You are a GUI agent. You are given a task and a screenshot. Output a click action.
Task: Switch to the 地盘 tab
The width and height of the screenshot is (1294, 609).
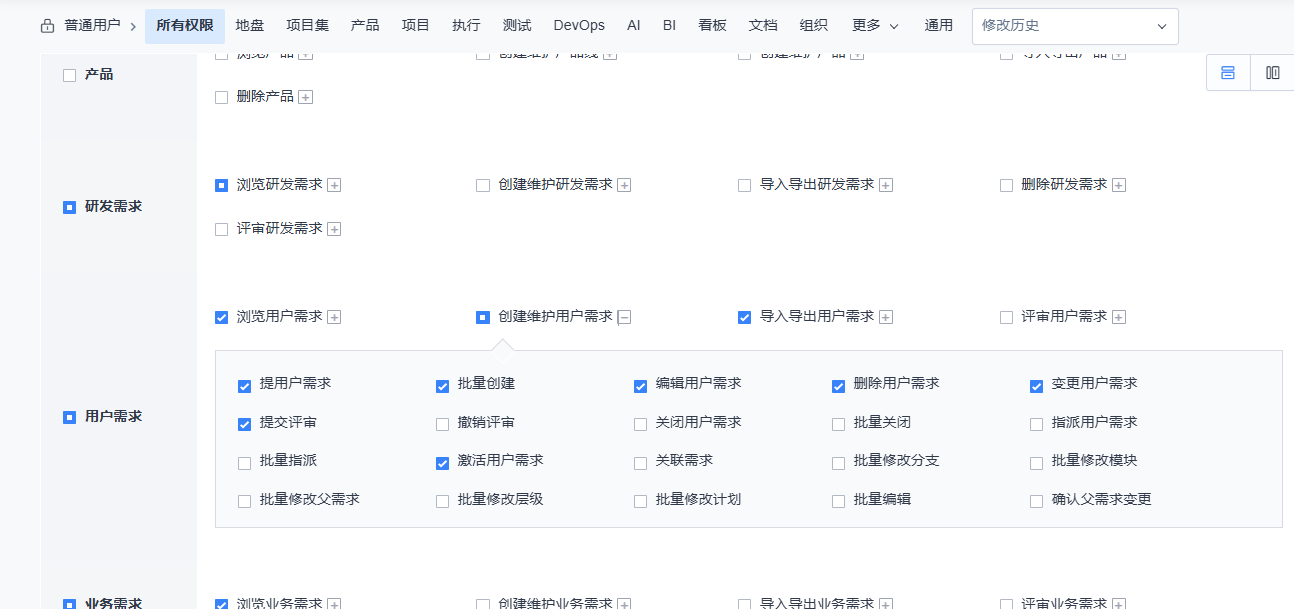click(250, 26)
